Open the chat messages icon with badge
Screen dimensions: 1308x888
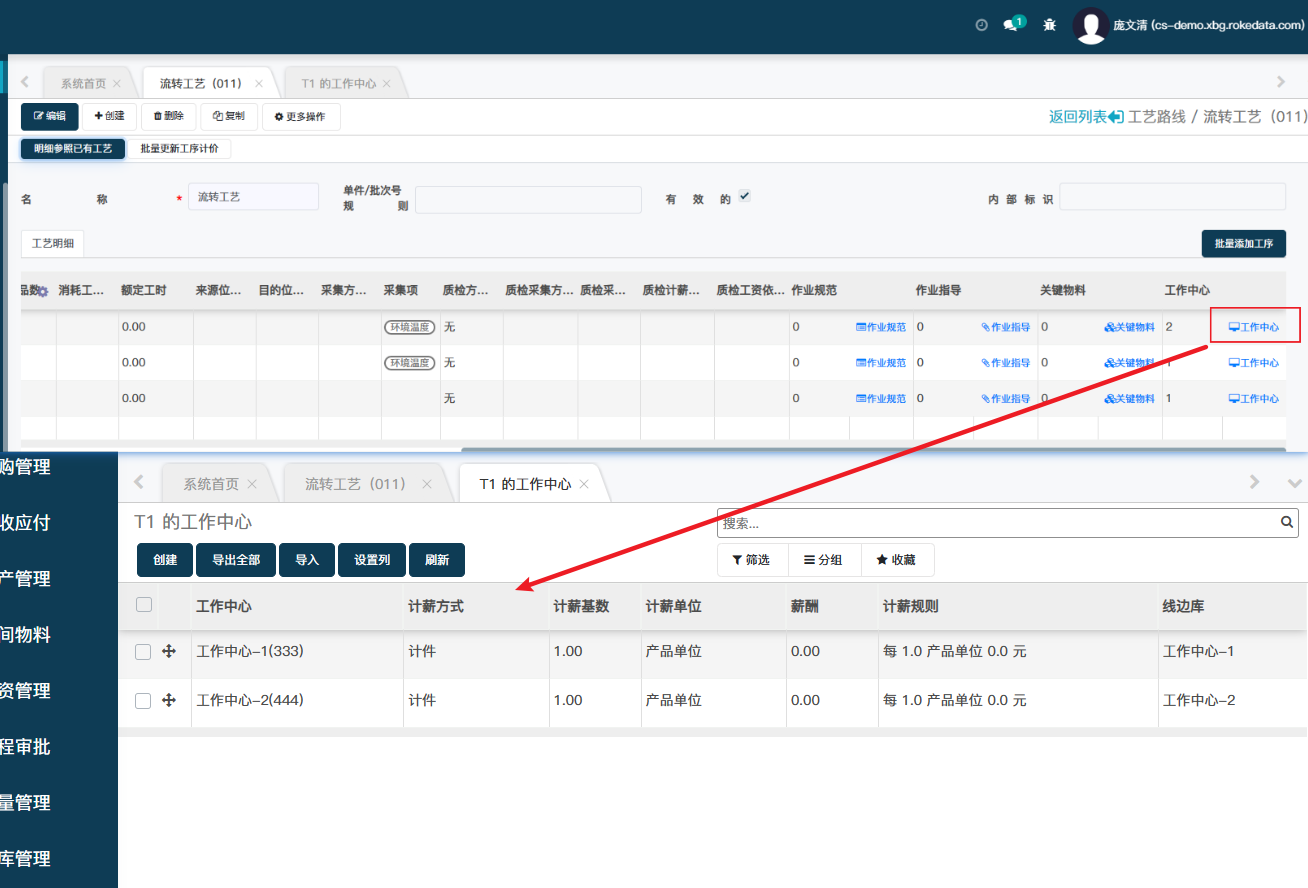pyautogui.click(x=1011, y=25)
